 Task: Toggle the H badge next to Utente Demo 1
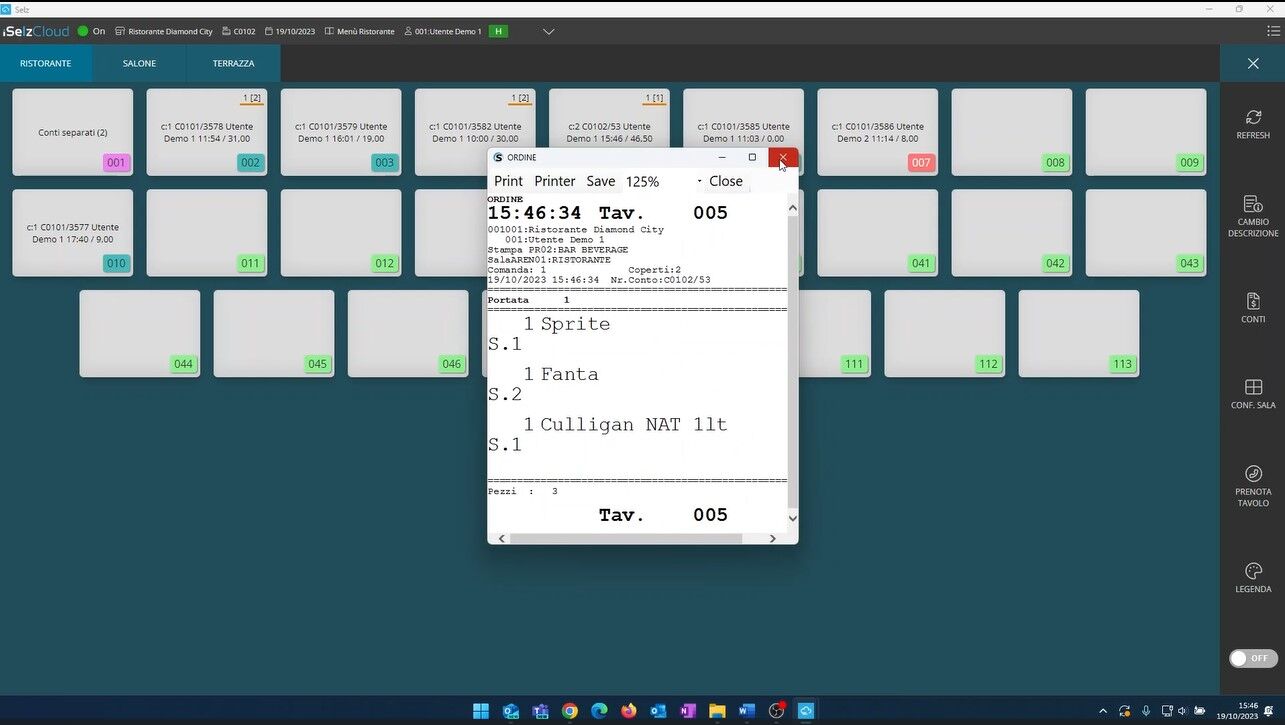(x=498, y=31)
